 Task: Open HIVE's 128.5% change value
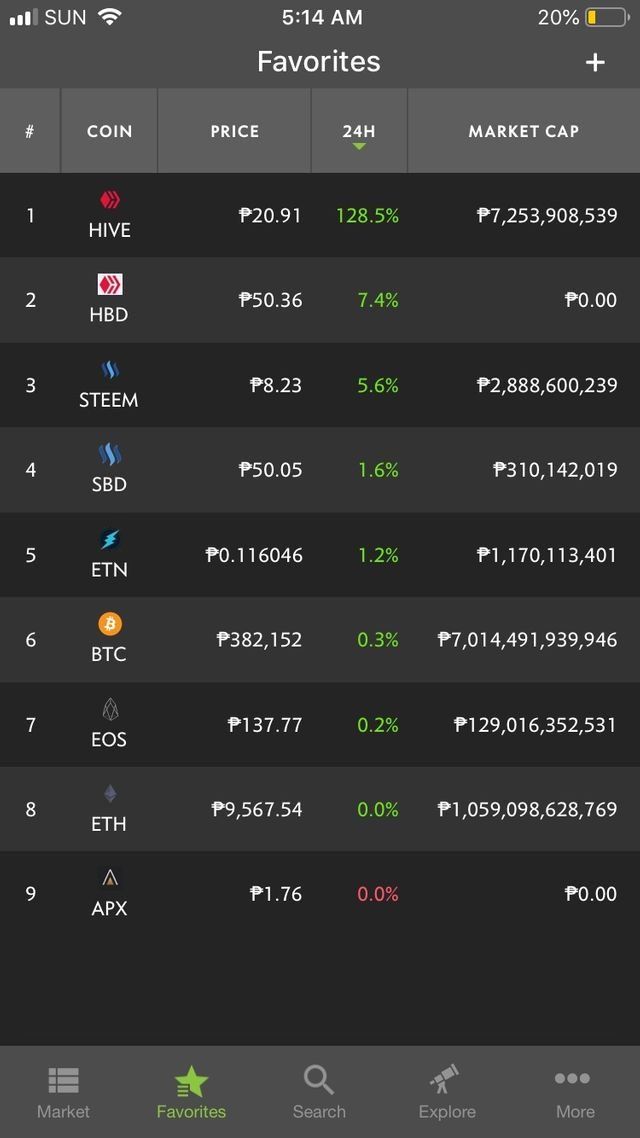coord(367,216)
